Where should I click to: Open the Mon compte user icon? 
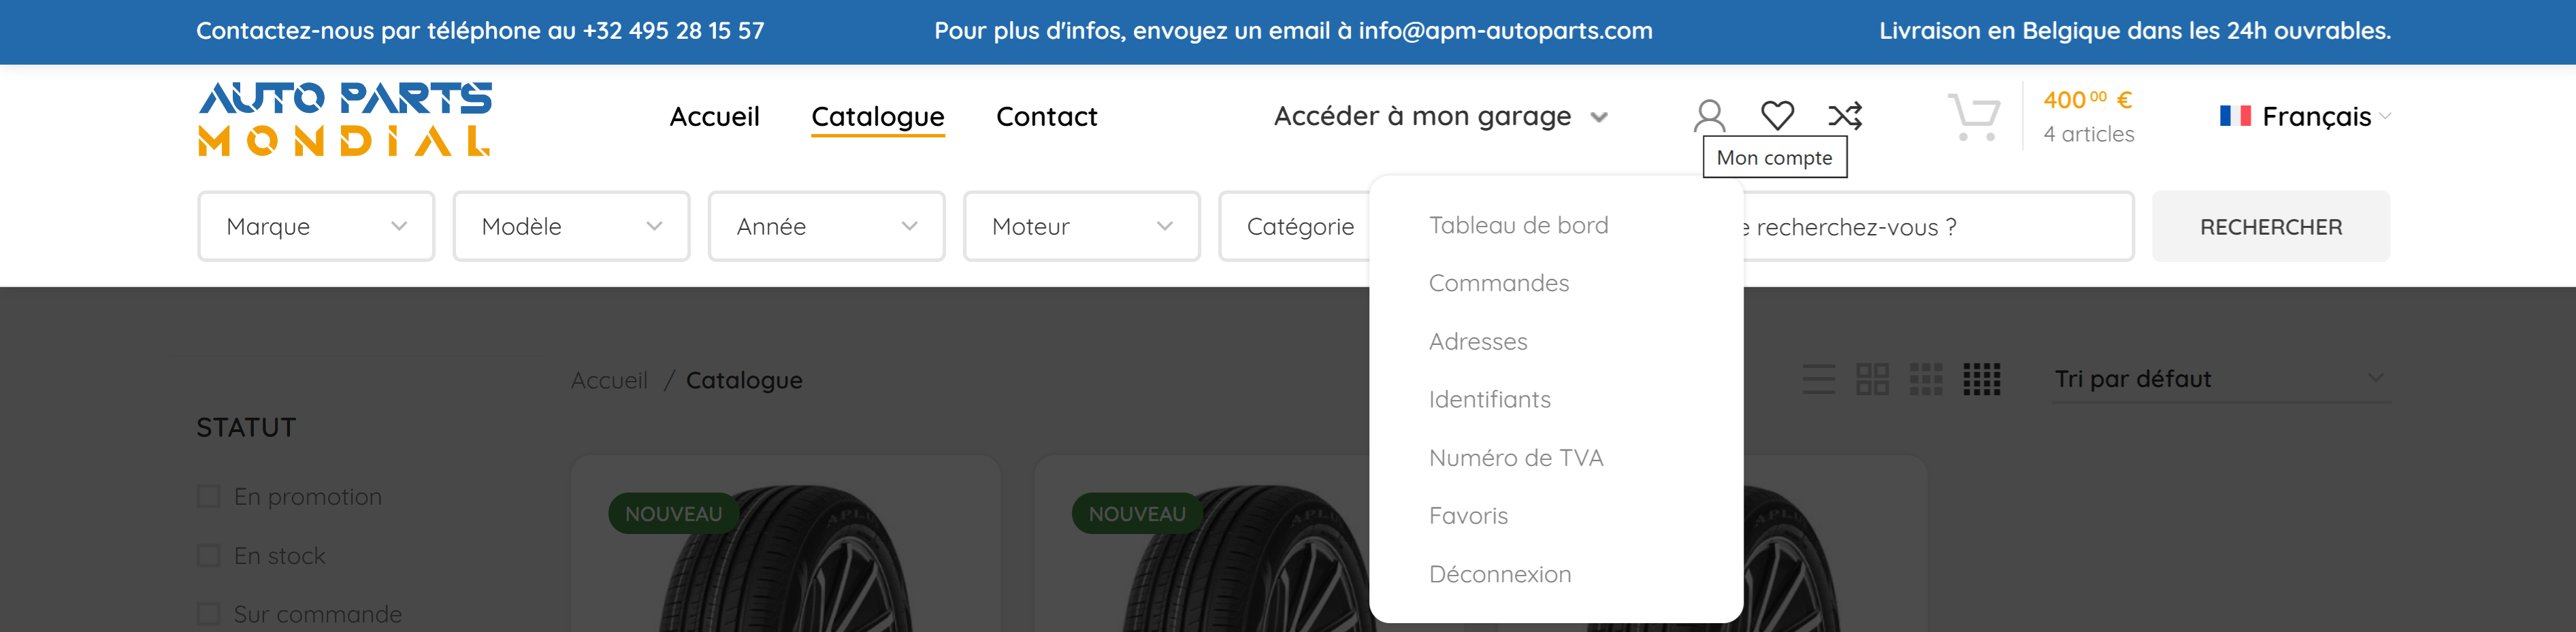[1709, 116]
